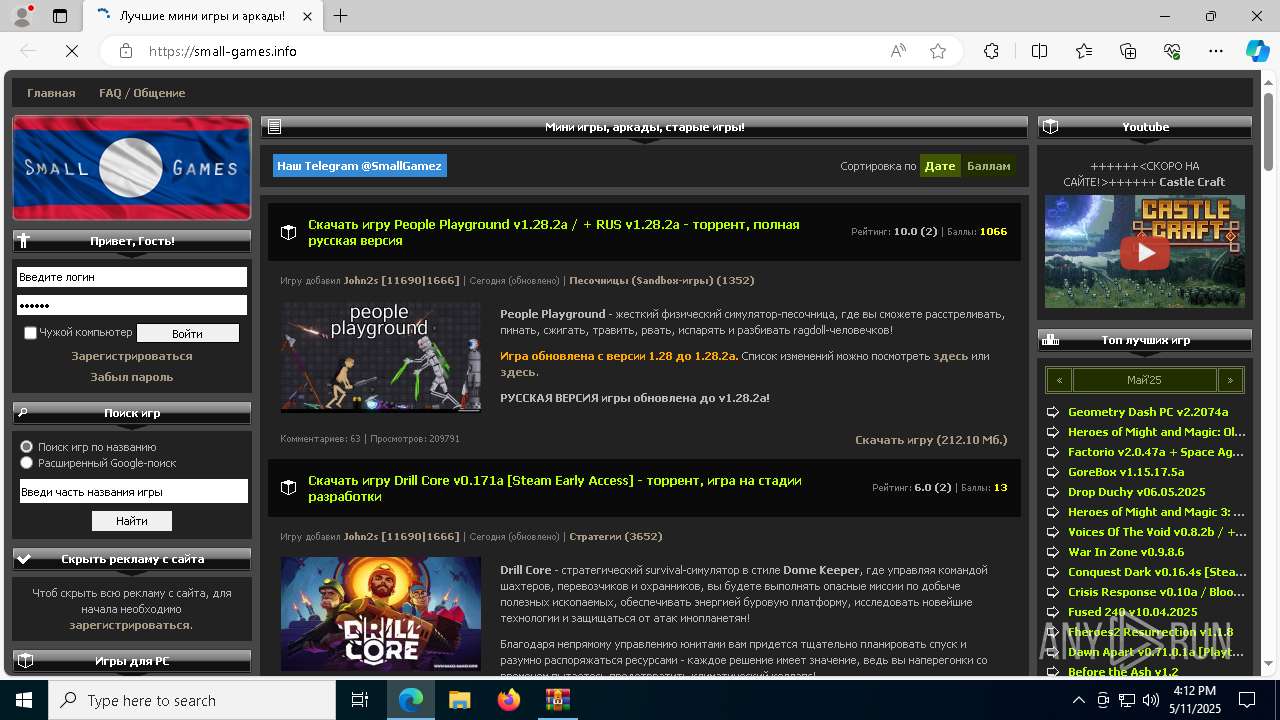
Task: Open the Windows Start menu
Action: tap(24, 700)
